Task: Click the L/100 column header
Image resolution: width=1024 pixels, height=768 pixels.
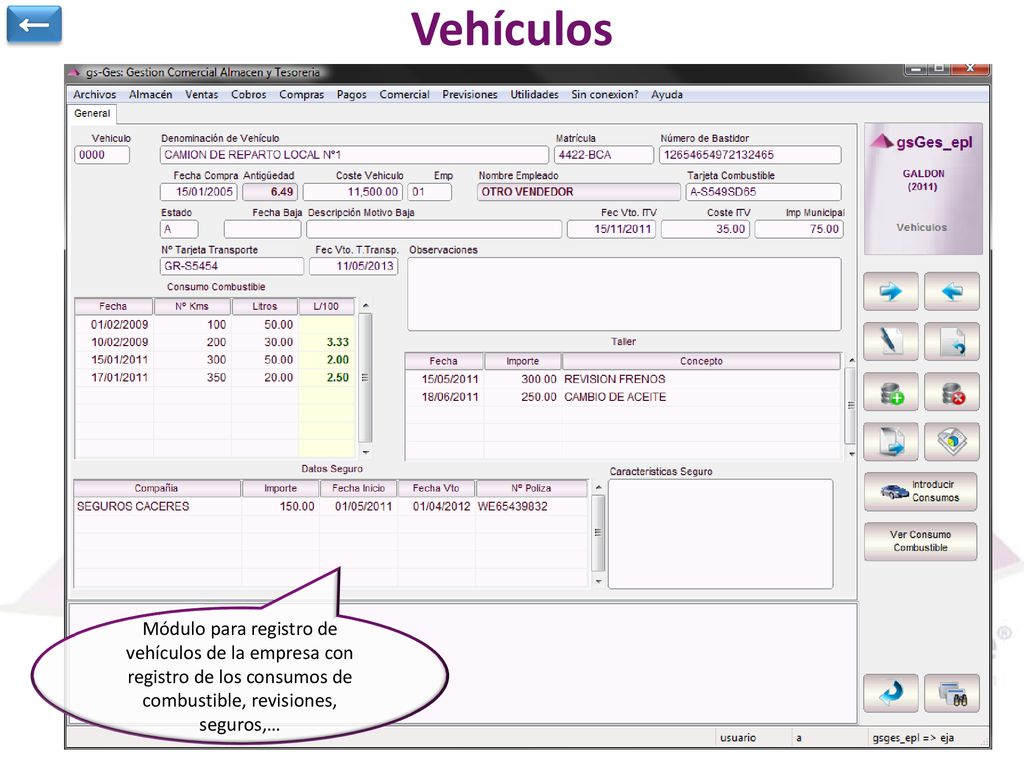Action: click(x=327, y=306)
